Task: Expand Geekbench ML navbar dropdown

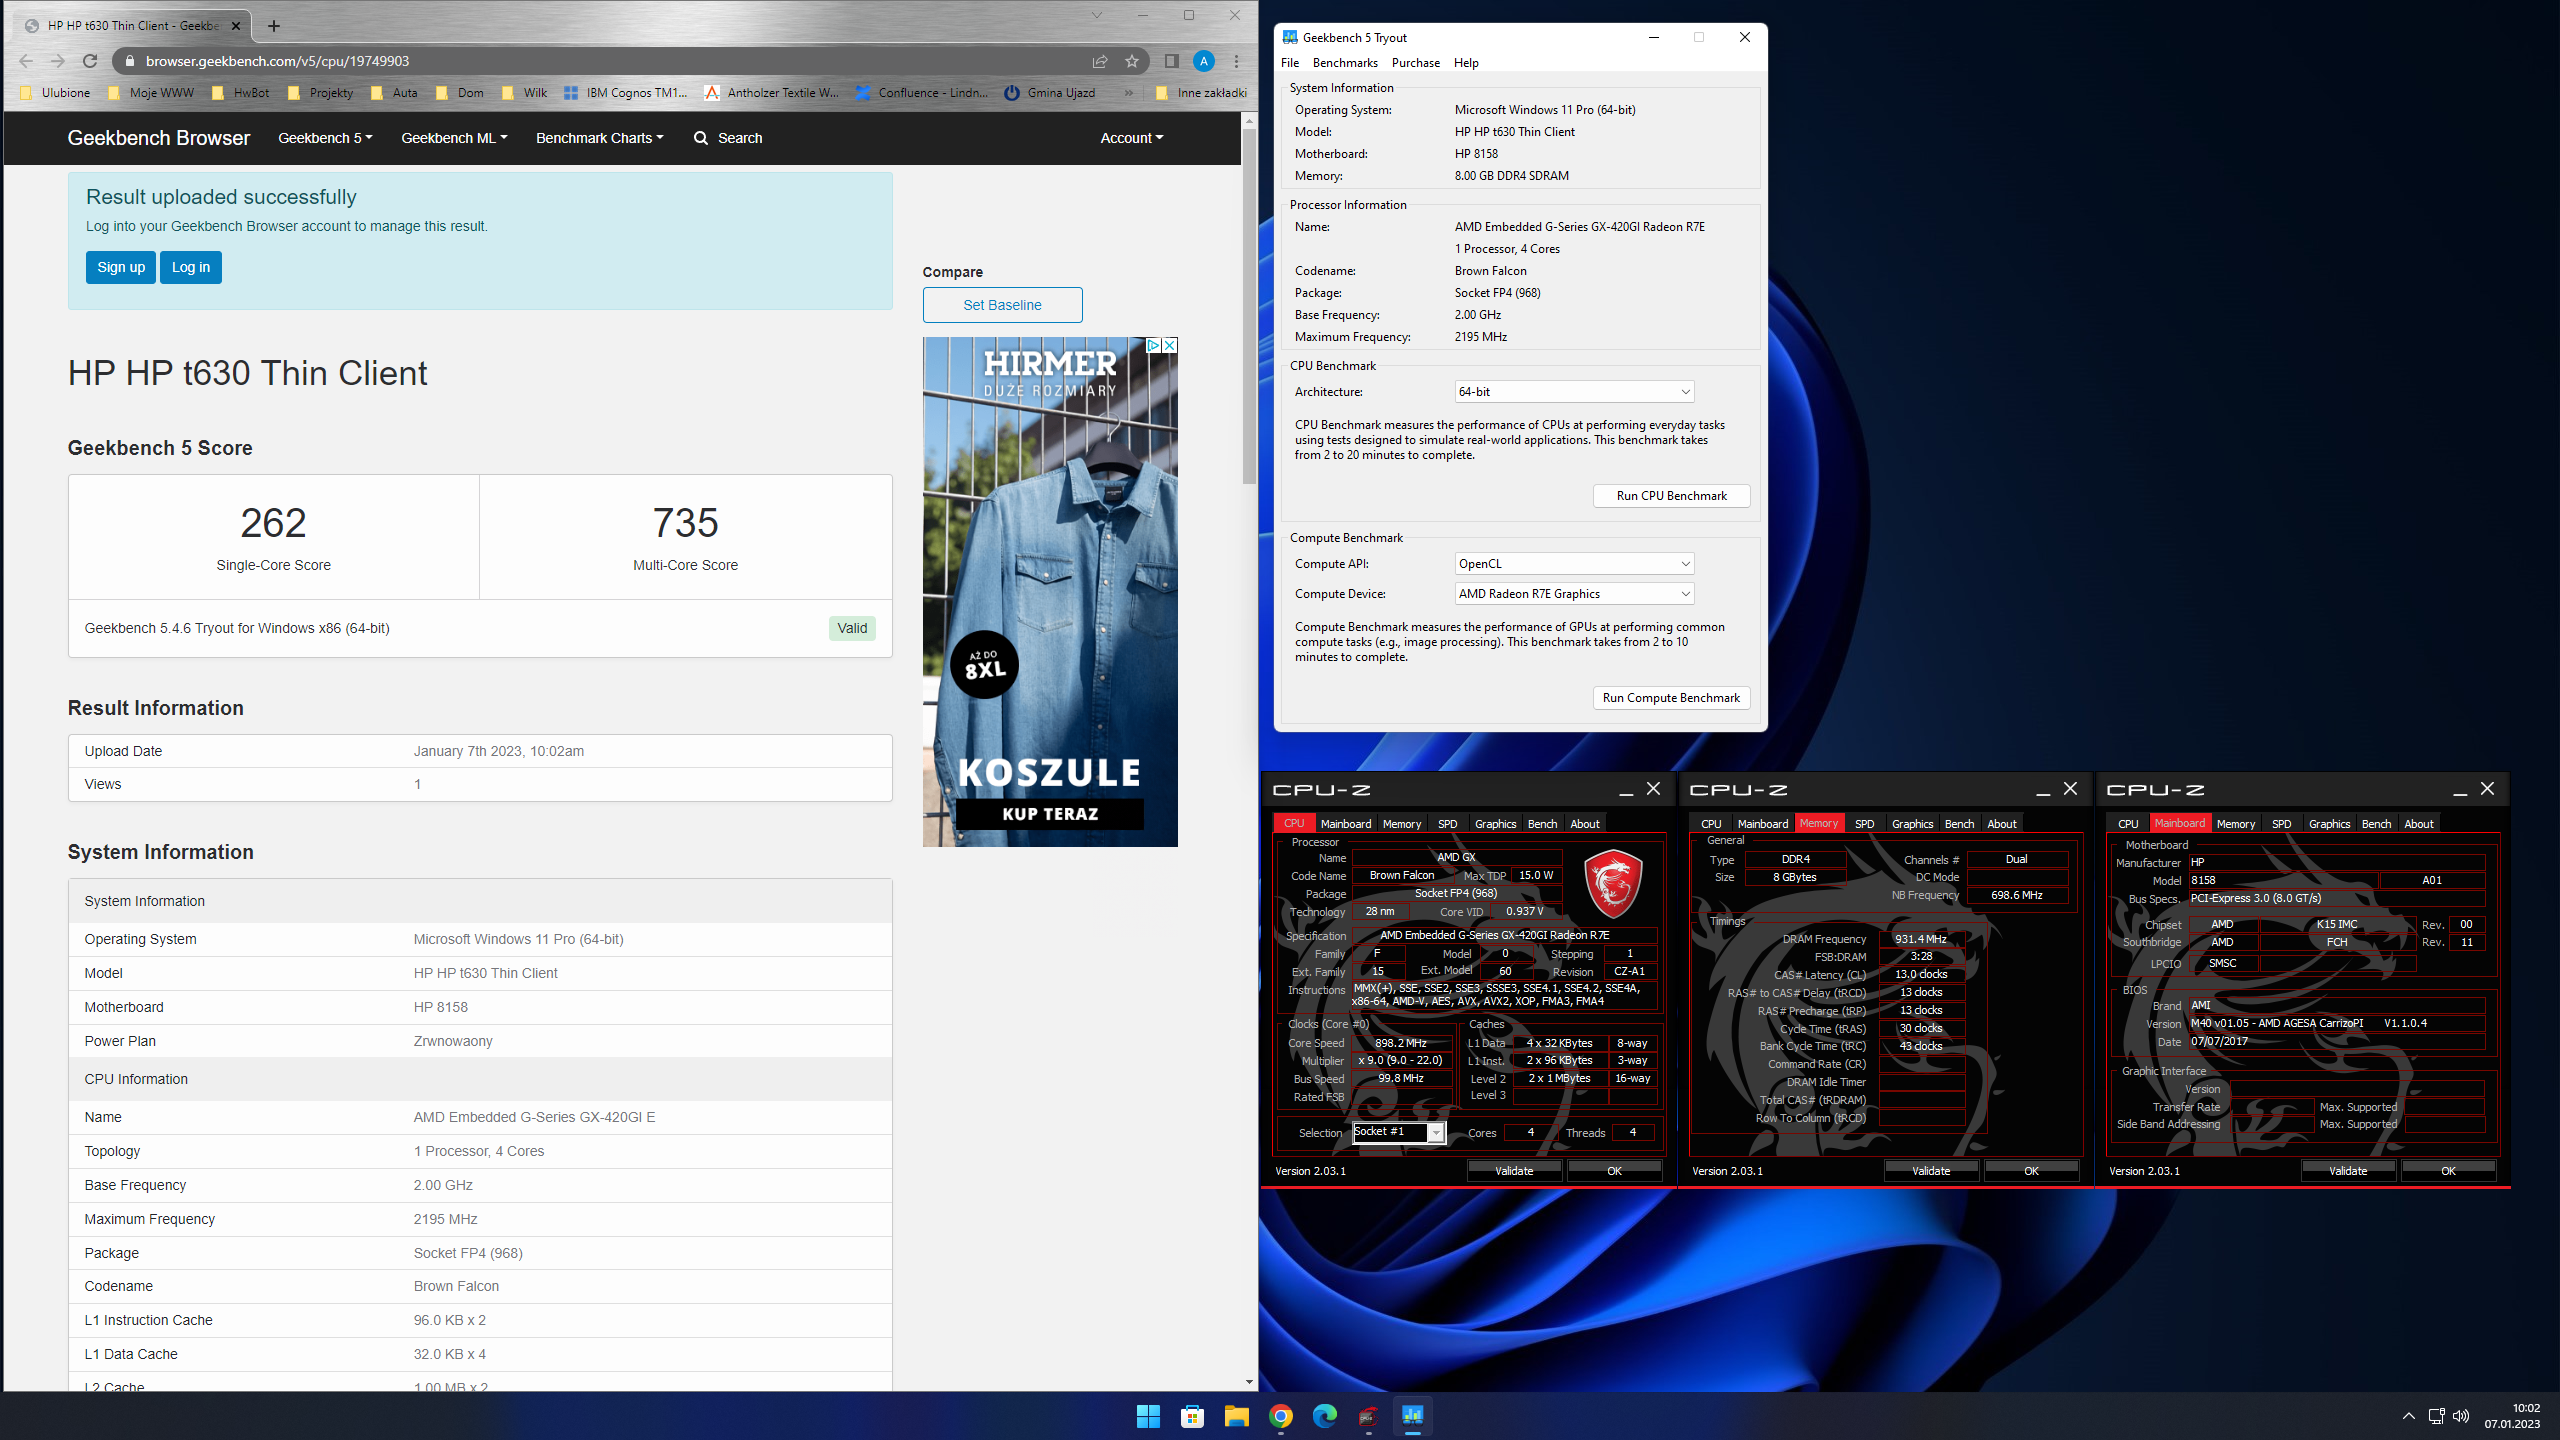Action: click(x=454, y=138)
